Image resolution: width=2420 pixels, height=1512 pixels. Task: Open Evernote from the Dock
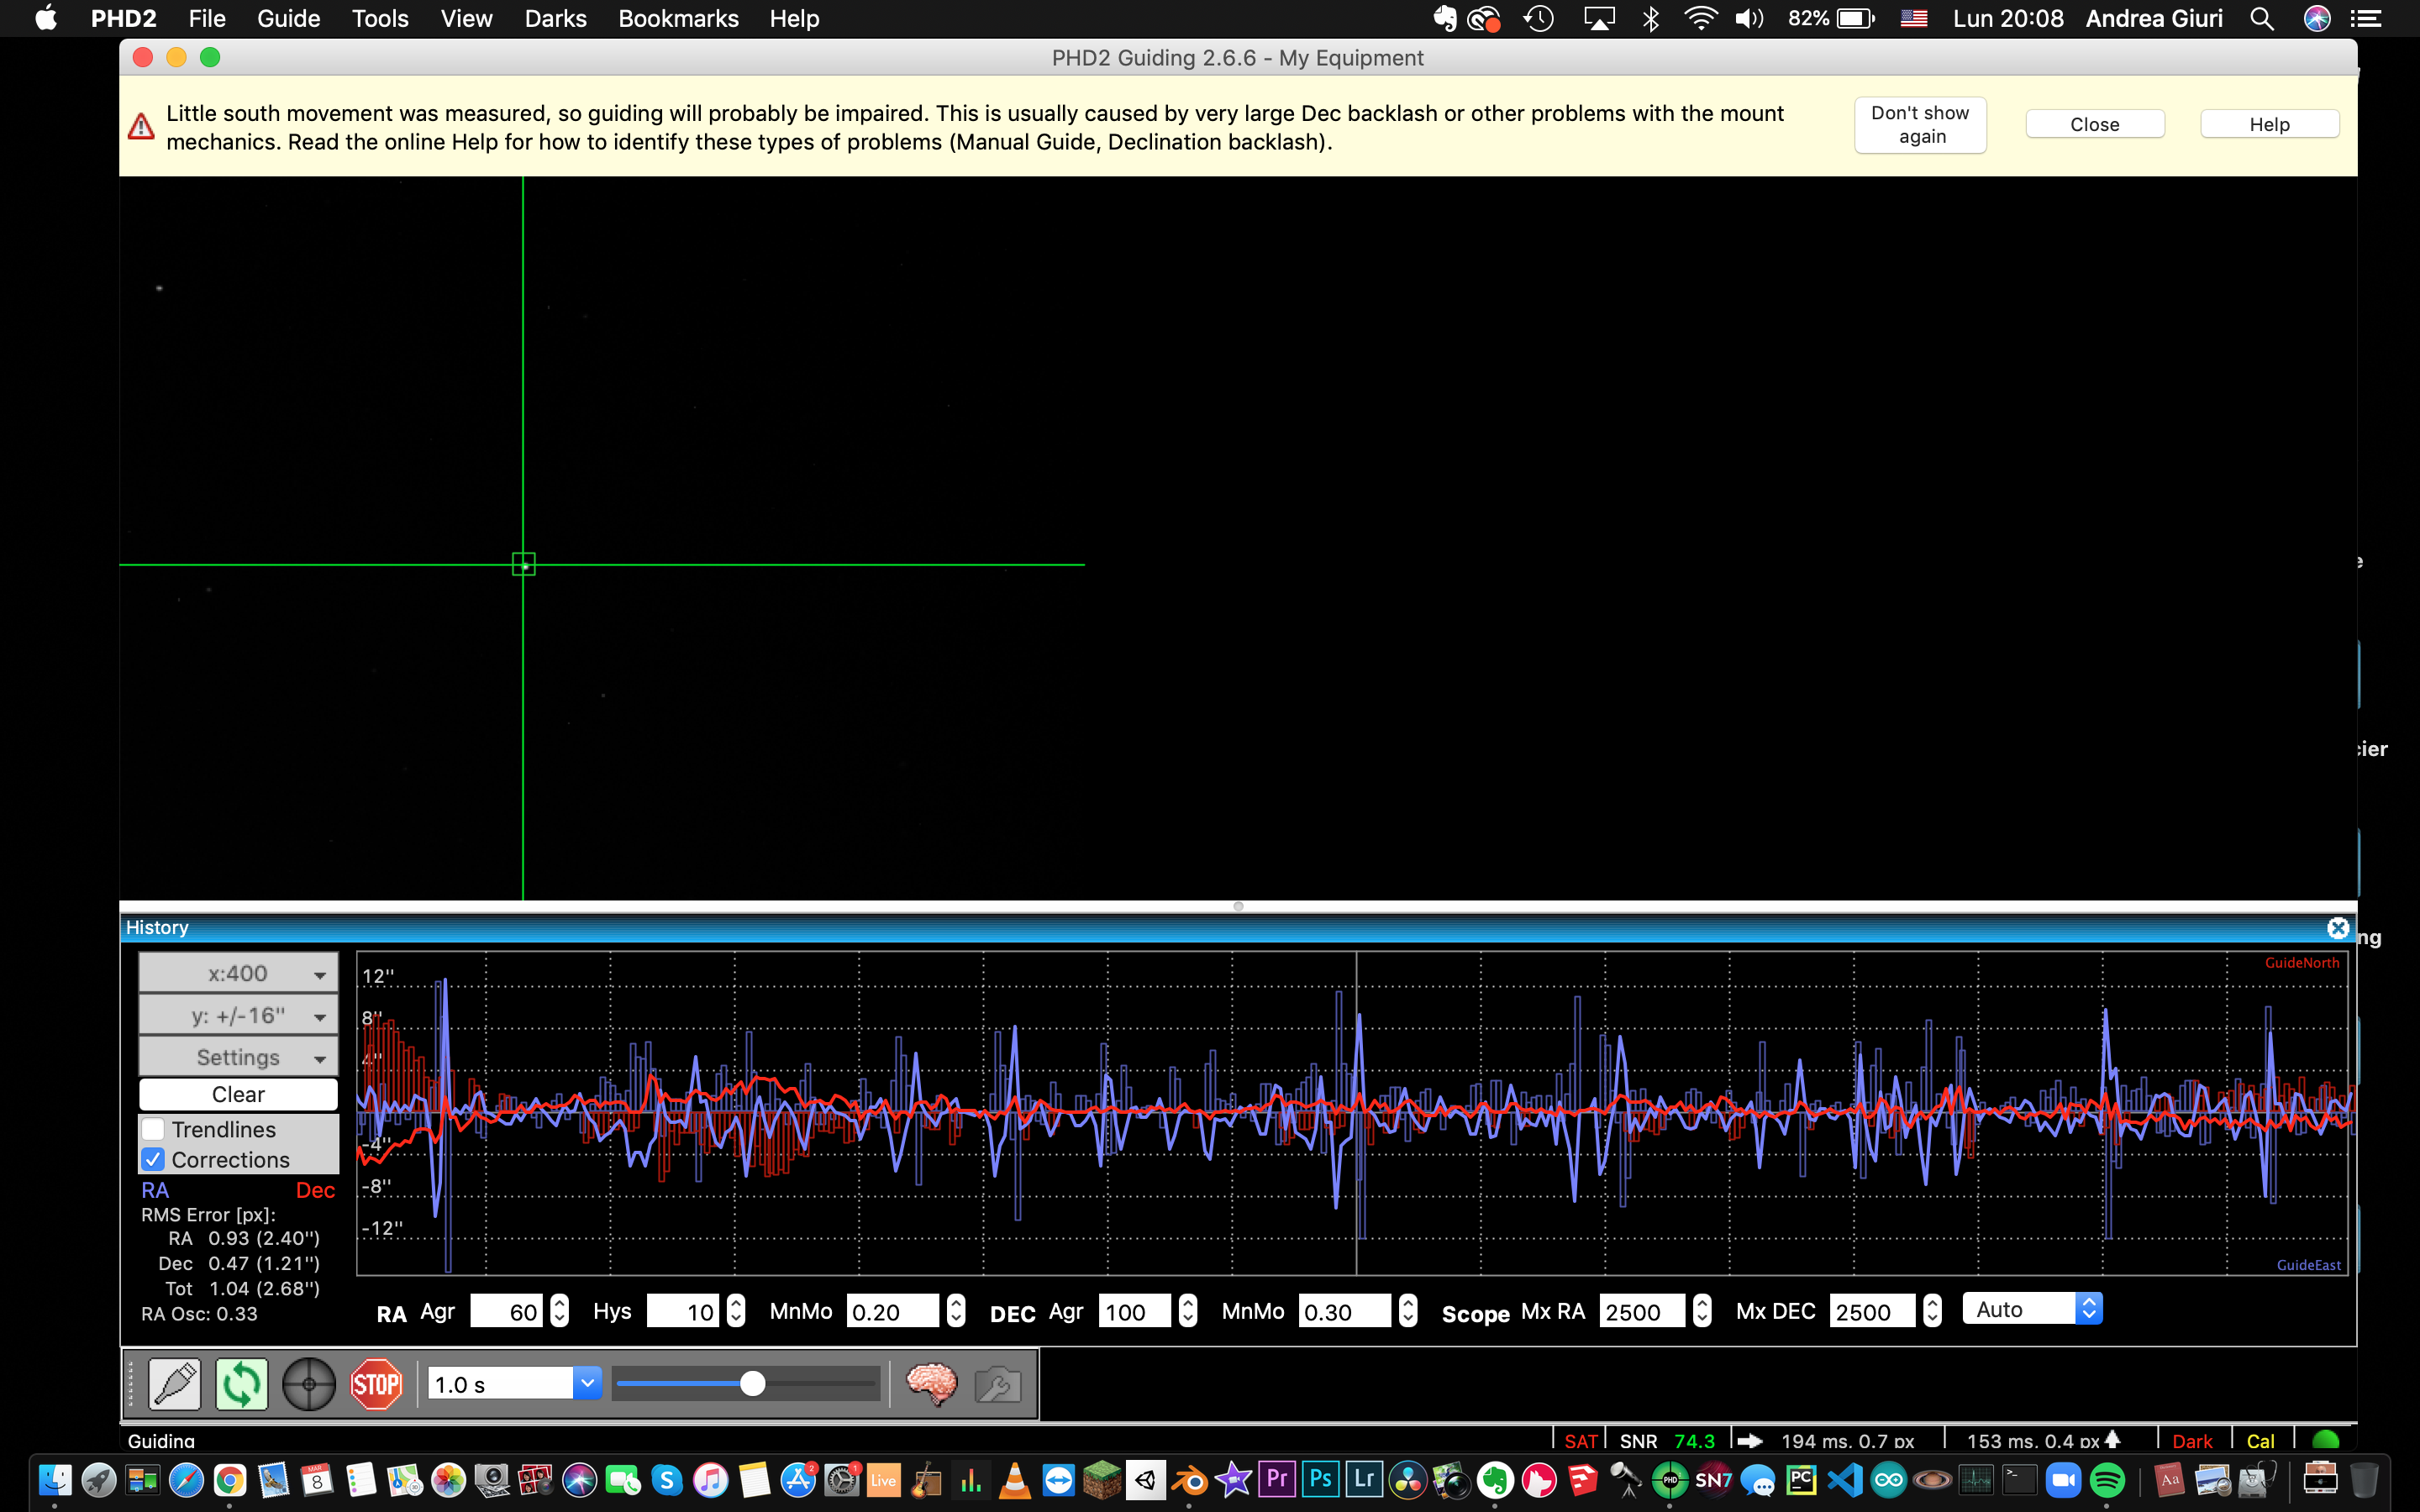click(x=1495, y=1479)
